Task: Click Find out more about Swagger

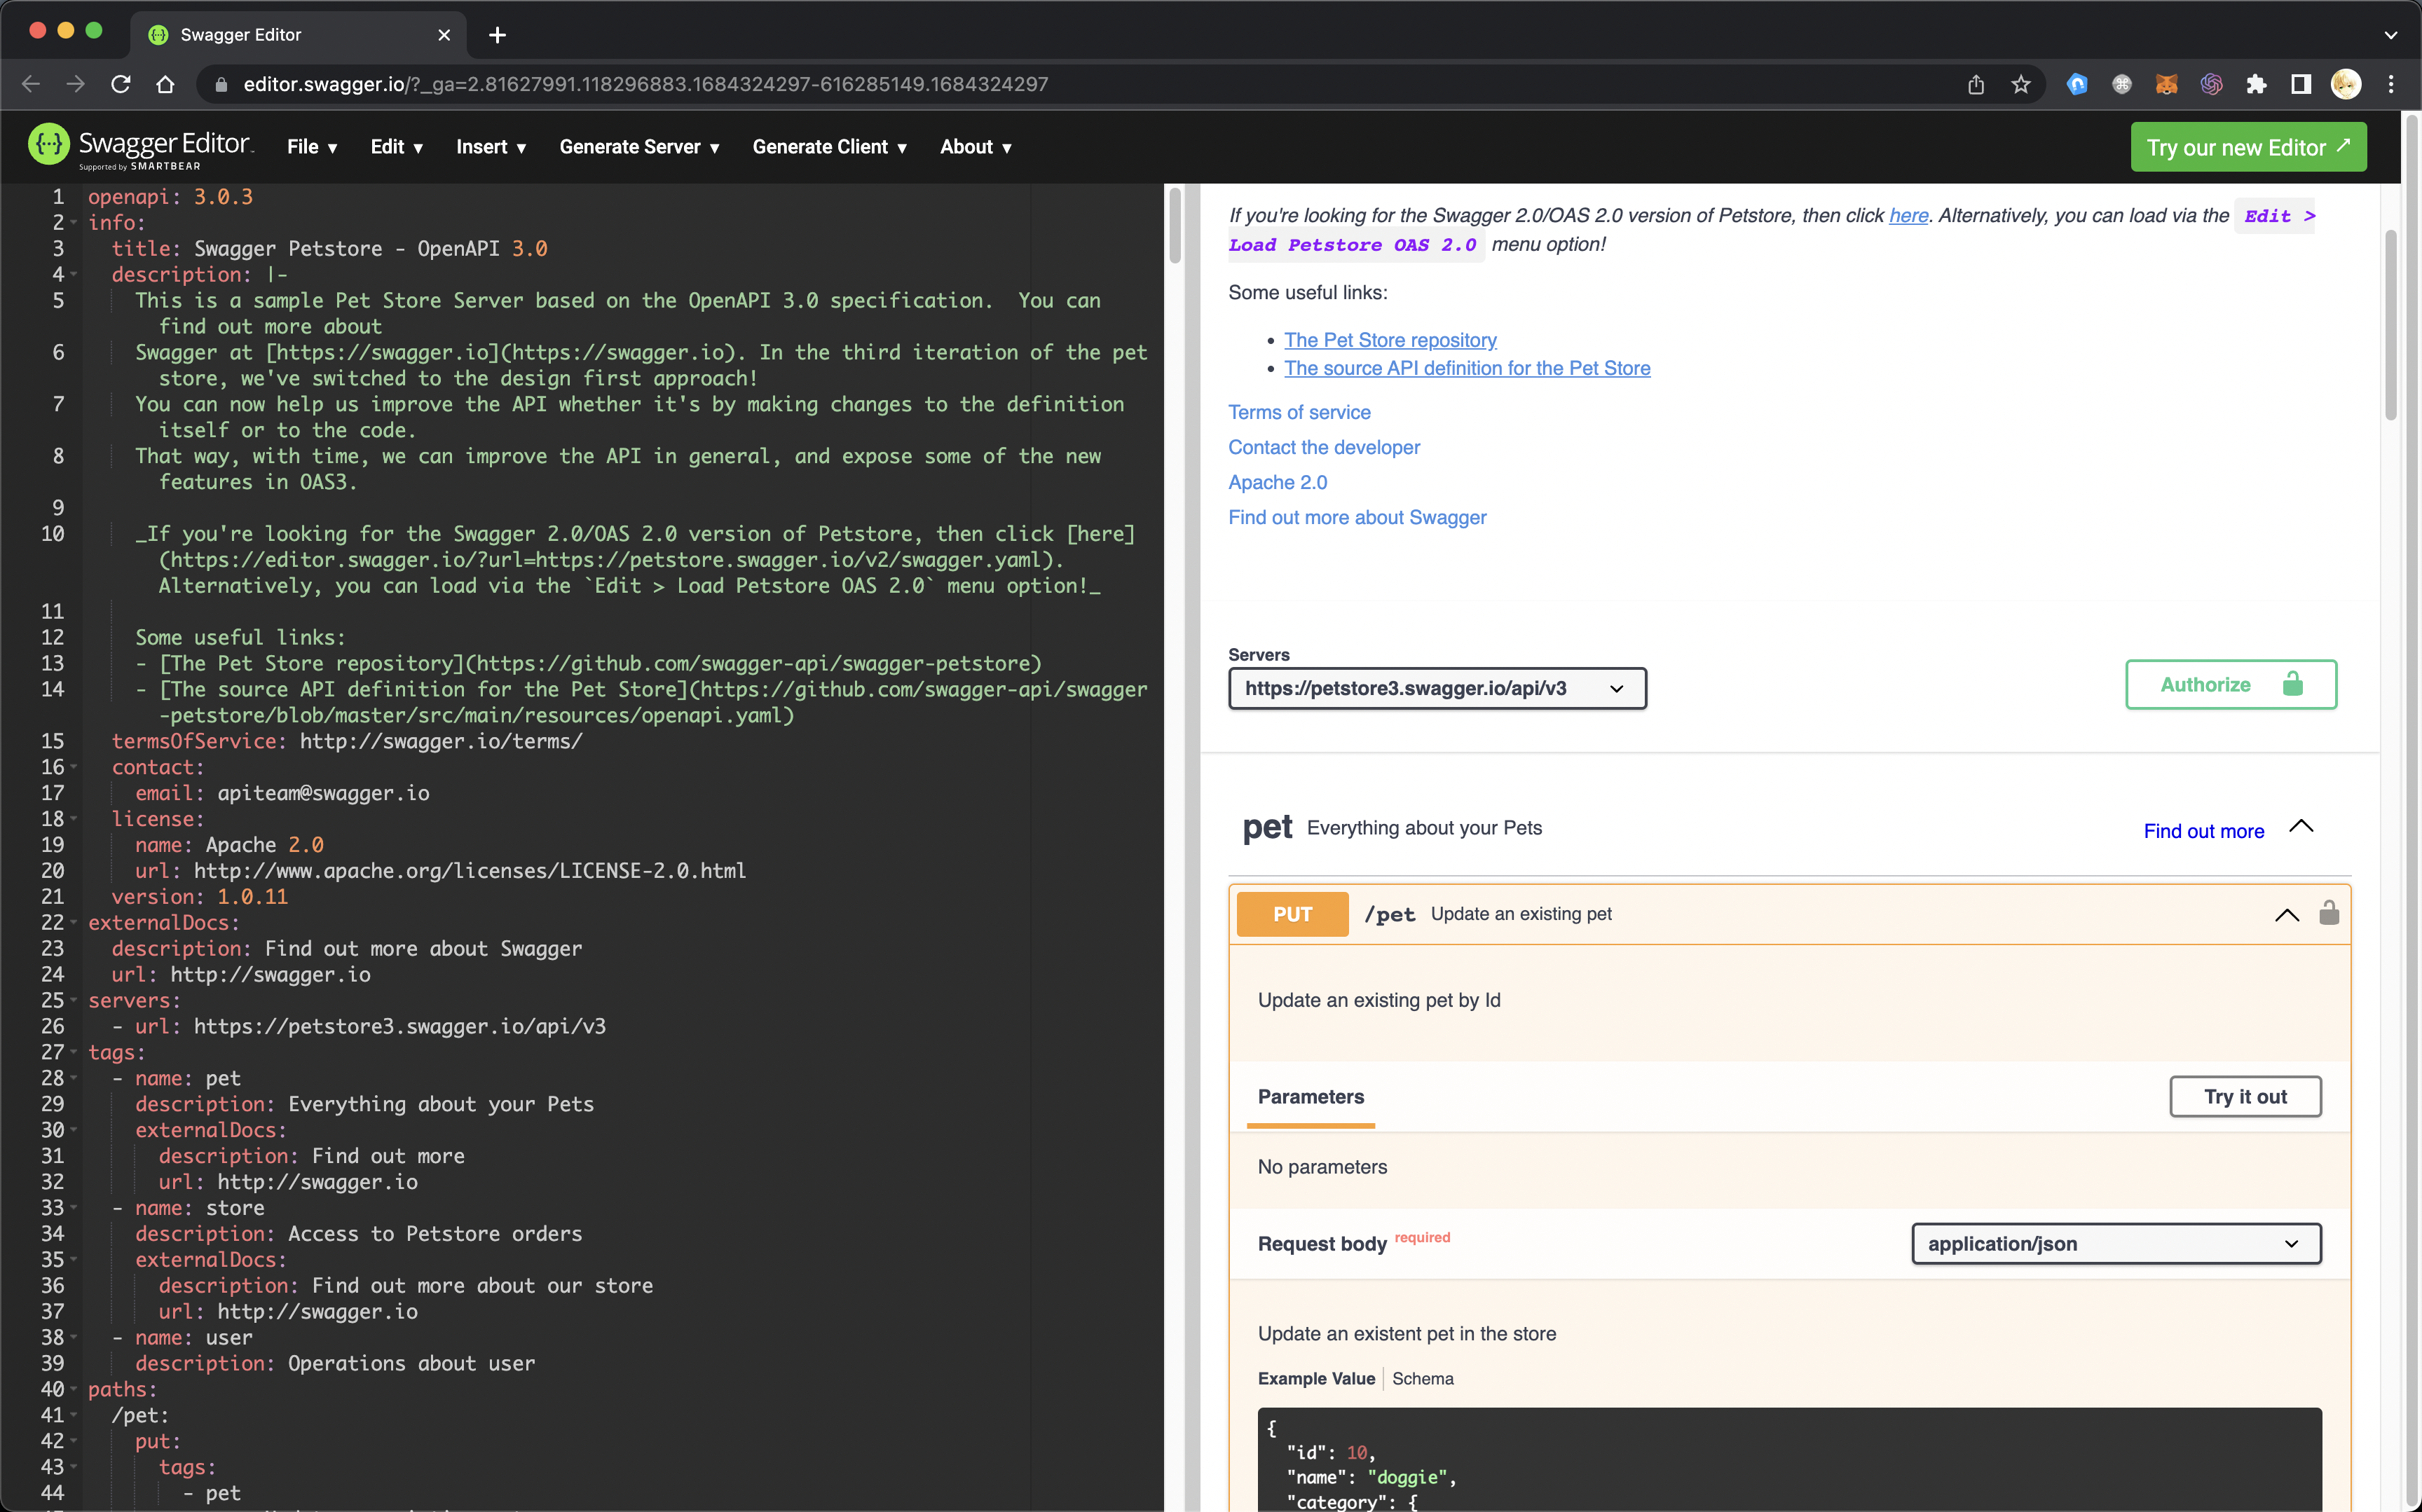Action: [1357, 517]
